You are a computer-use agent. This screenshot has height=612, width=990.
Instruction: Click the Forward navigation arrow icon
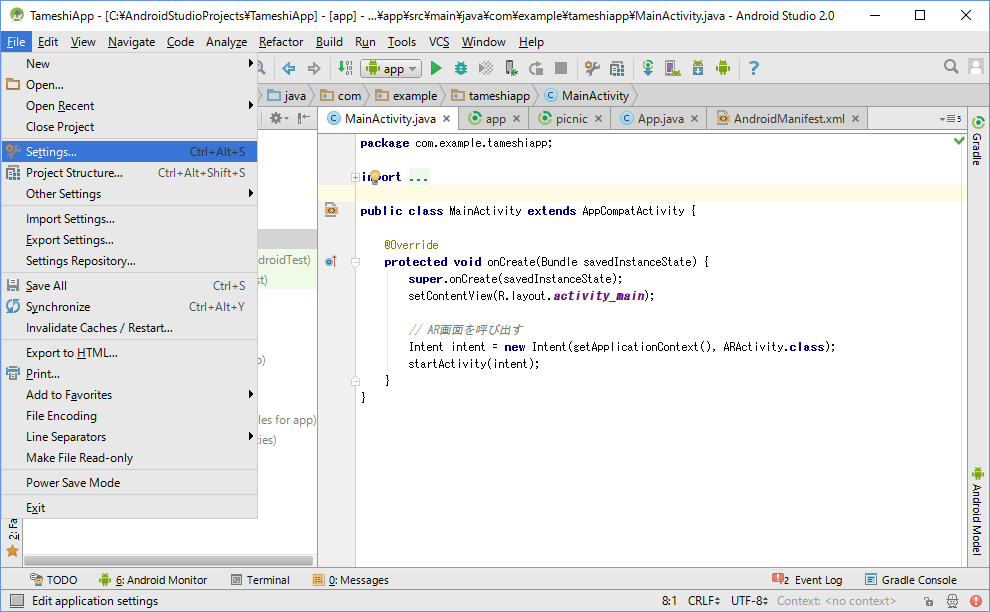(314, 68)
